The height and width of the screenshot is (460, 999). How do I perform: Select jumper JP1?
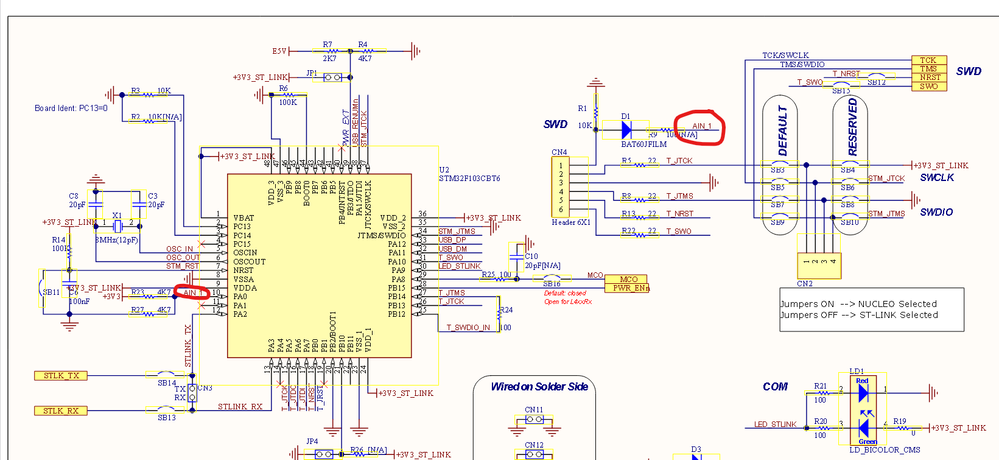(331, 77)
